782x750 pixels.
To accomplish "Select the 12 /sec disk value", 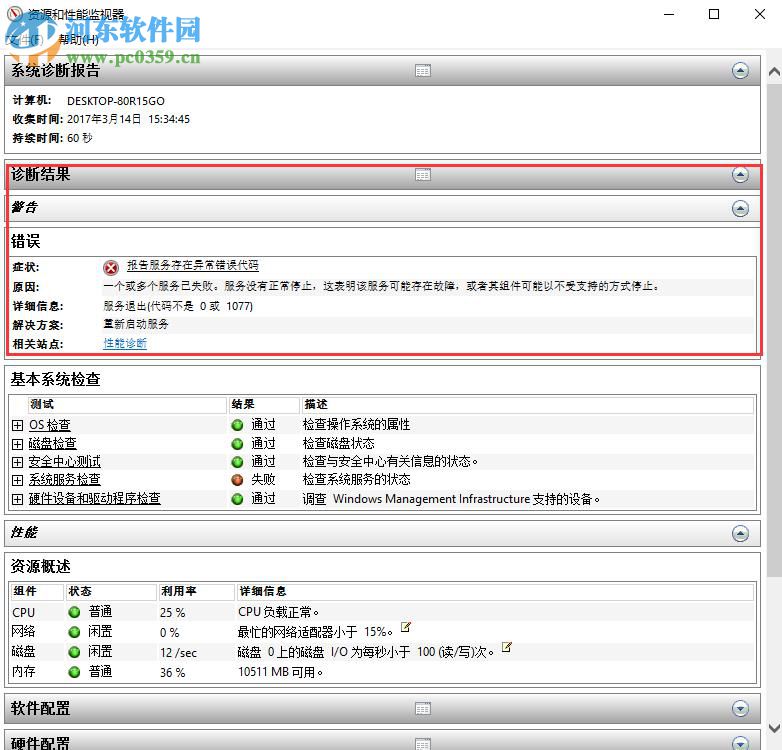I will pyautogui.click(x=178, y=652).
